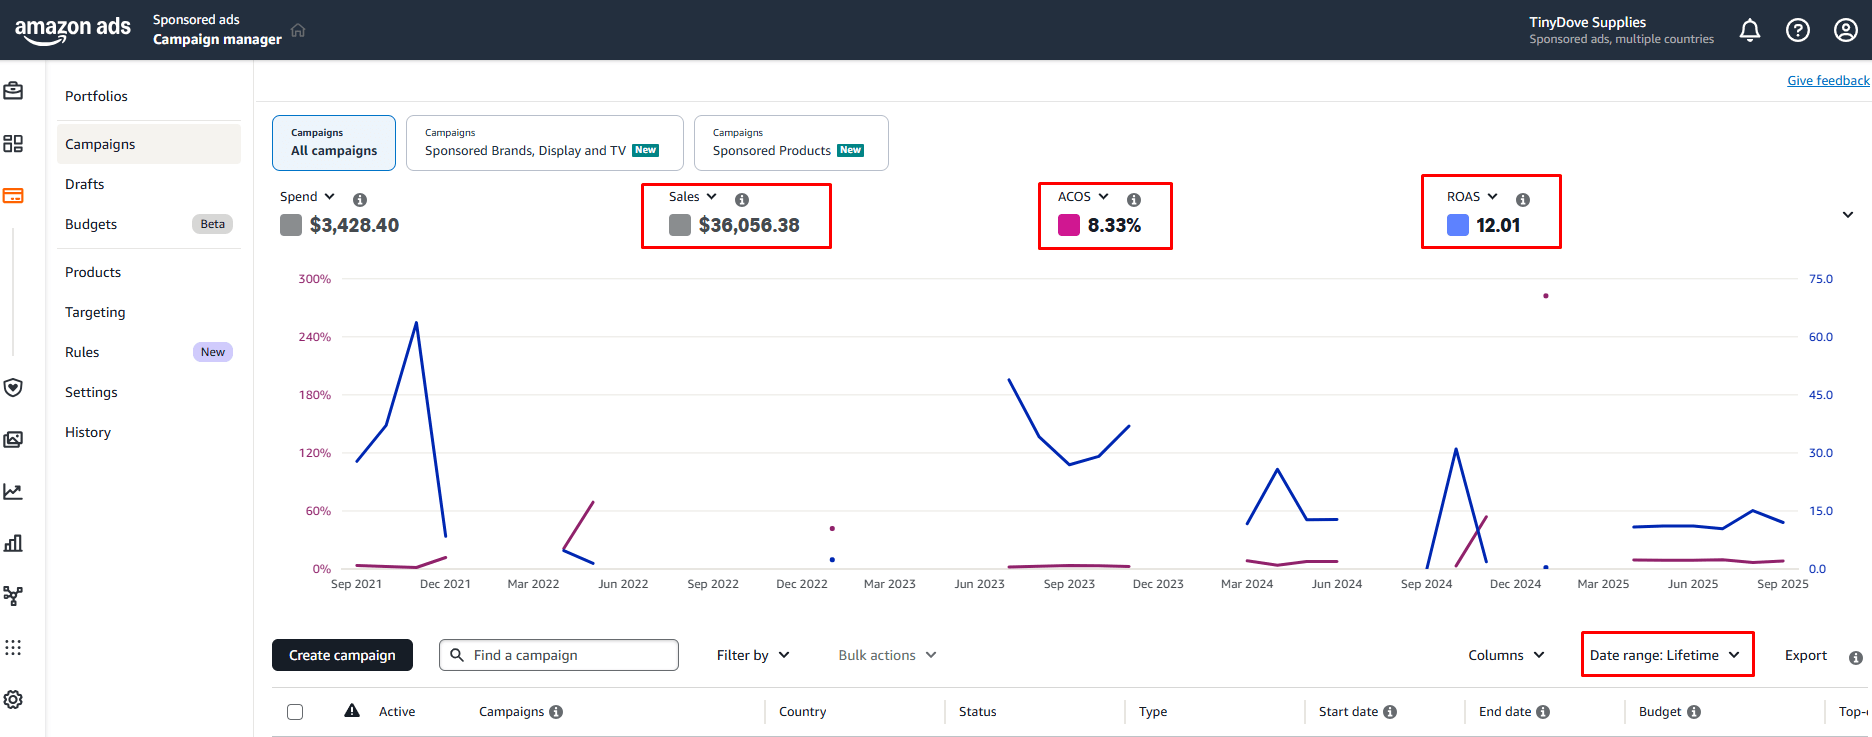Image resolution: width=1872 pixels, height=737 pixels.
Task: Go to home via the house icon
Action: [x=298, y=30]
